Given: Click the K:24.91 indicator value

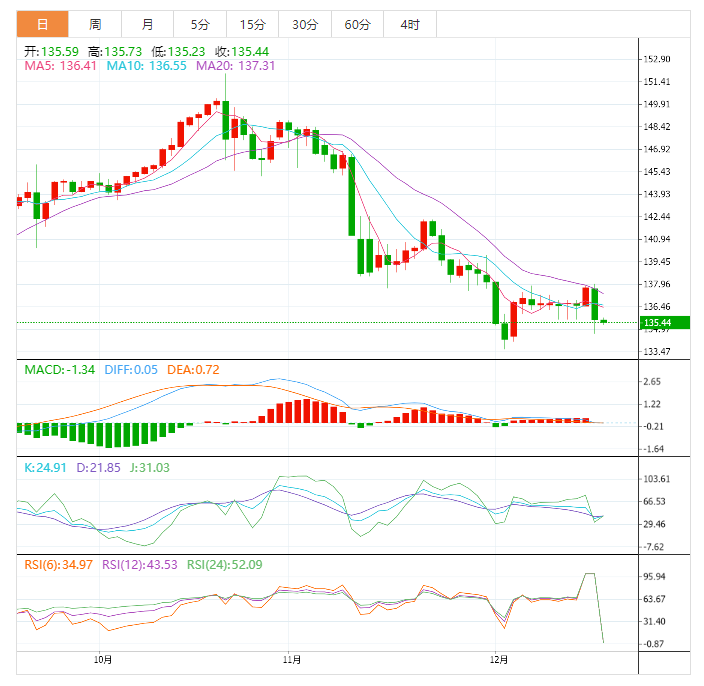Looking at the screenshot, I should pos(45,468).
